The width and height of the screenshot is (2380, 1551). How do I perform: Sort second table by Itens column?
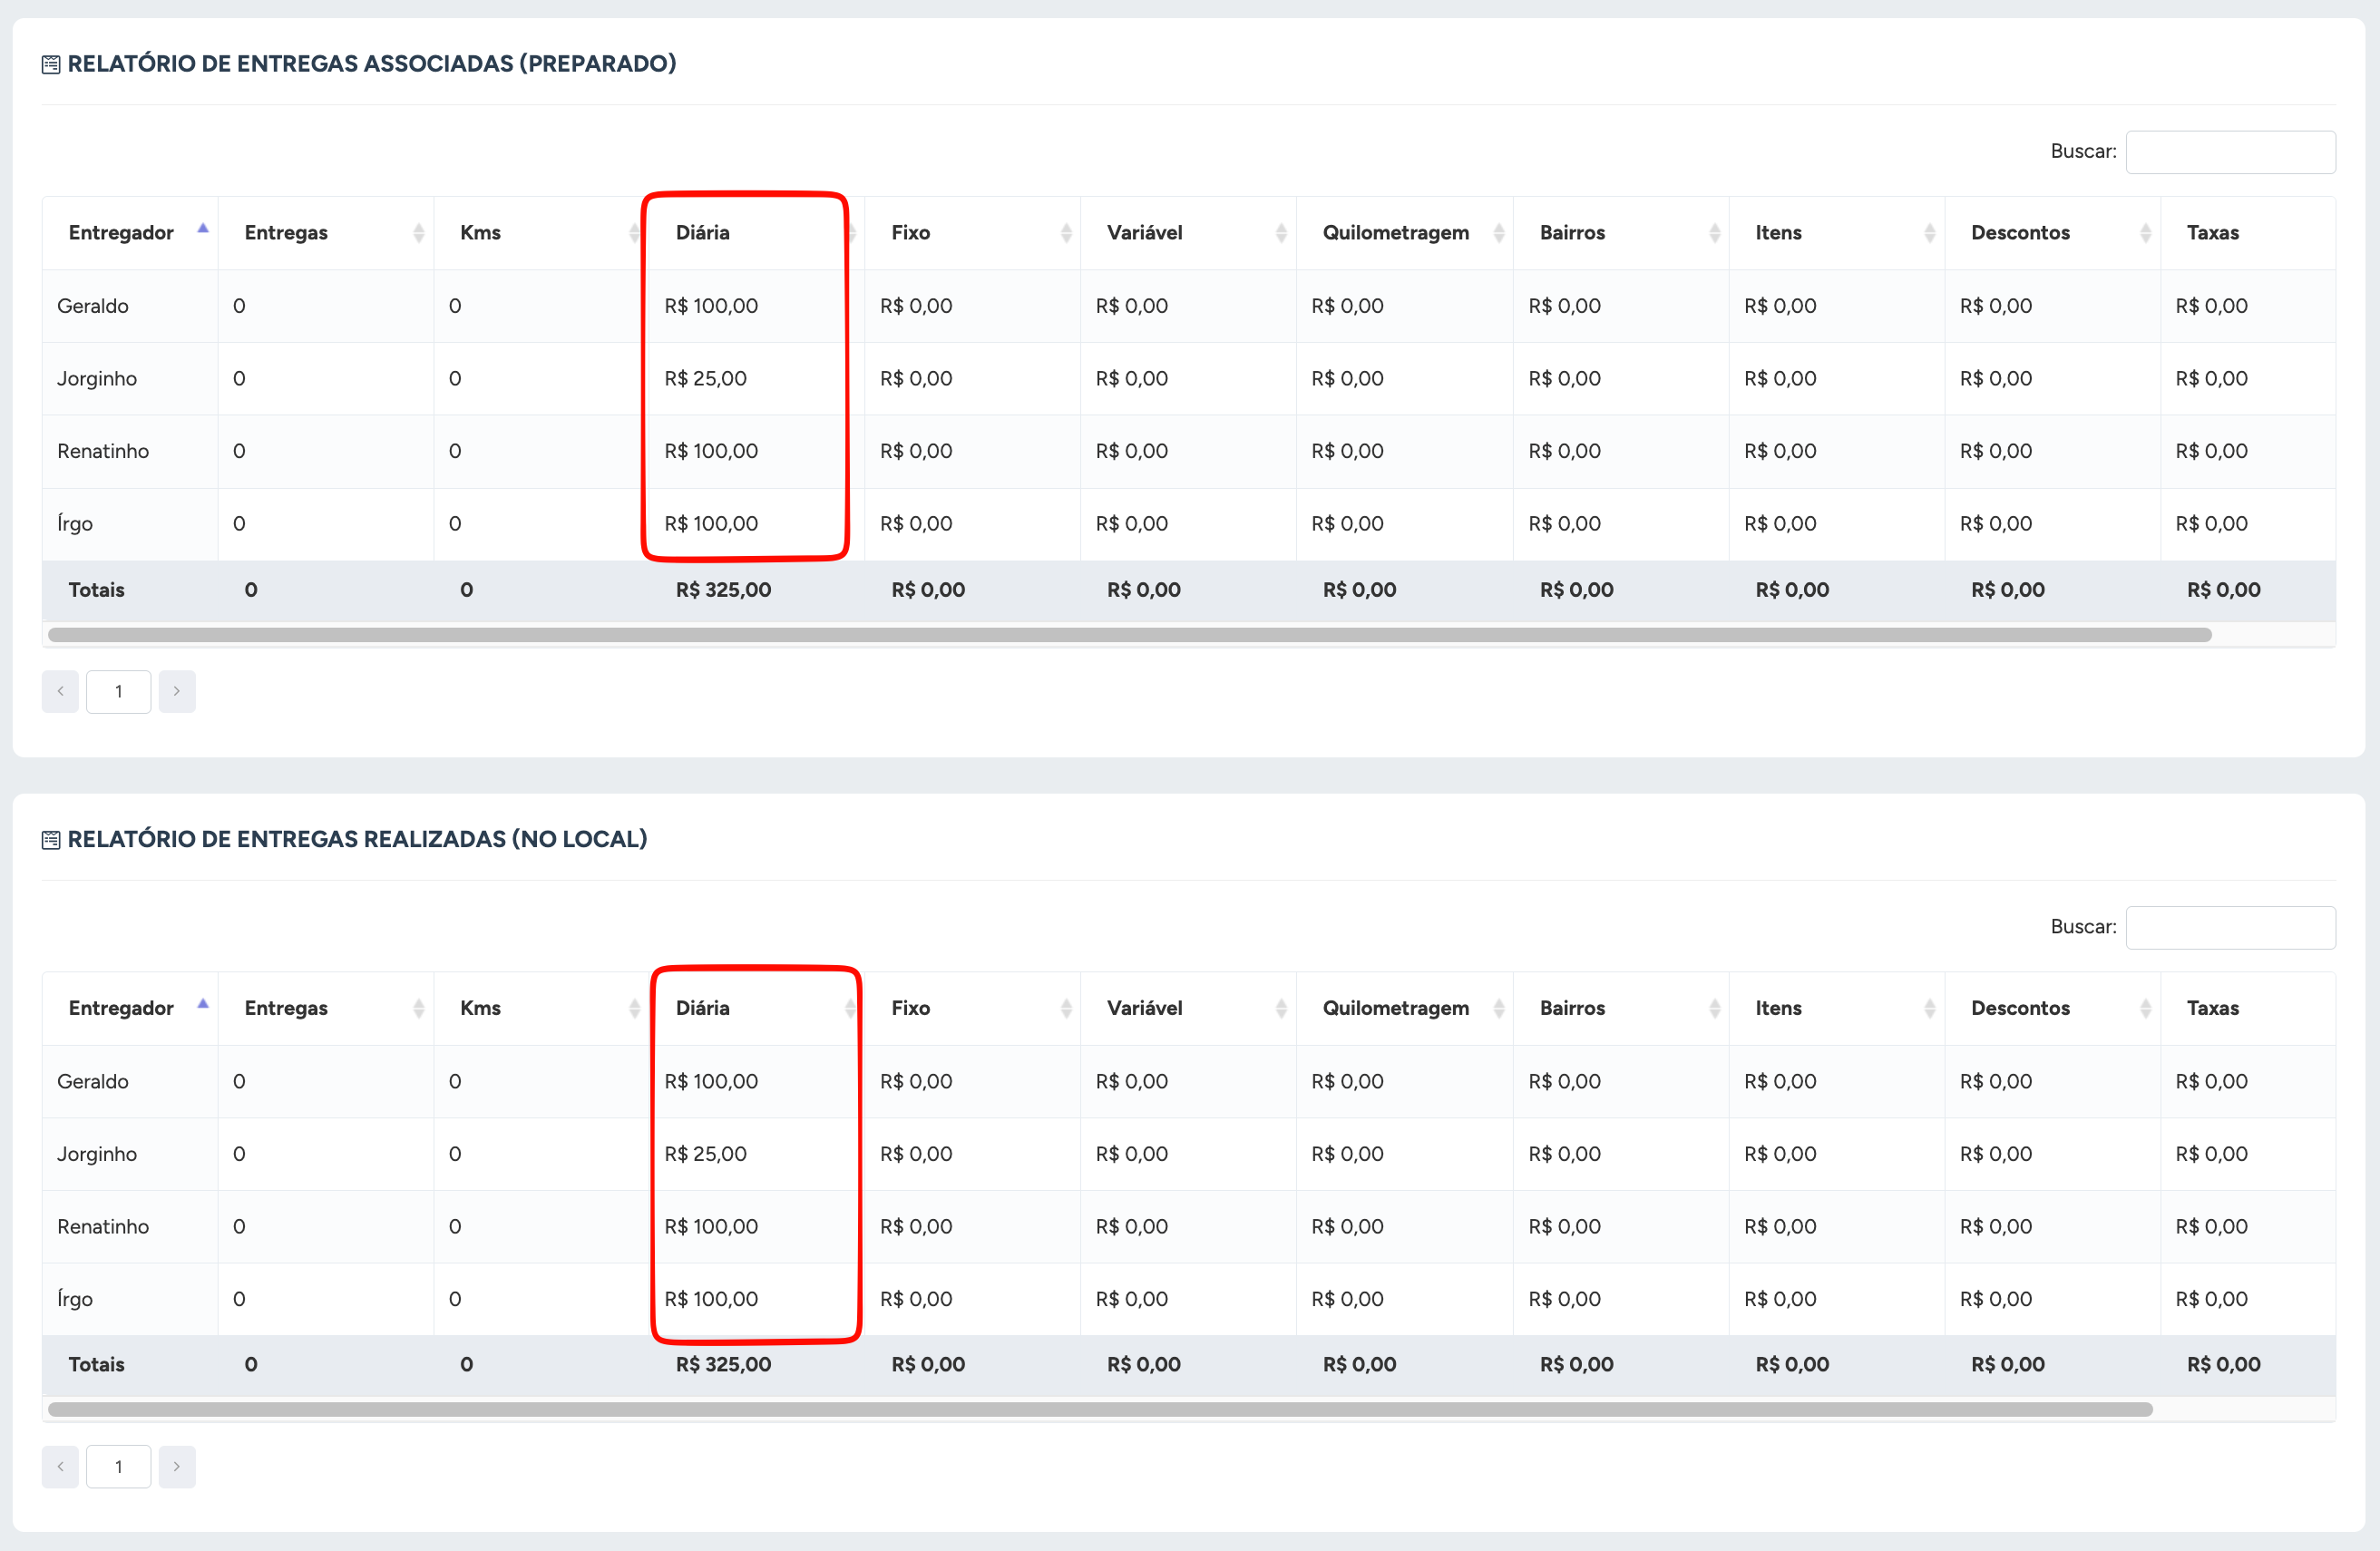1778,1007
